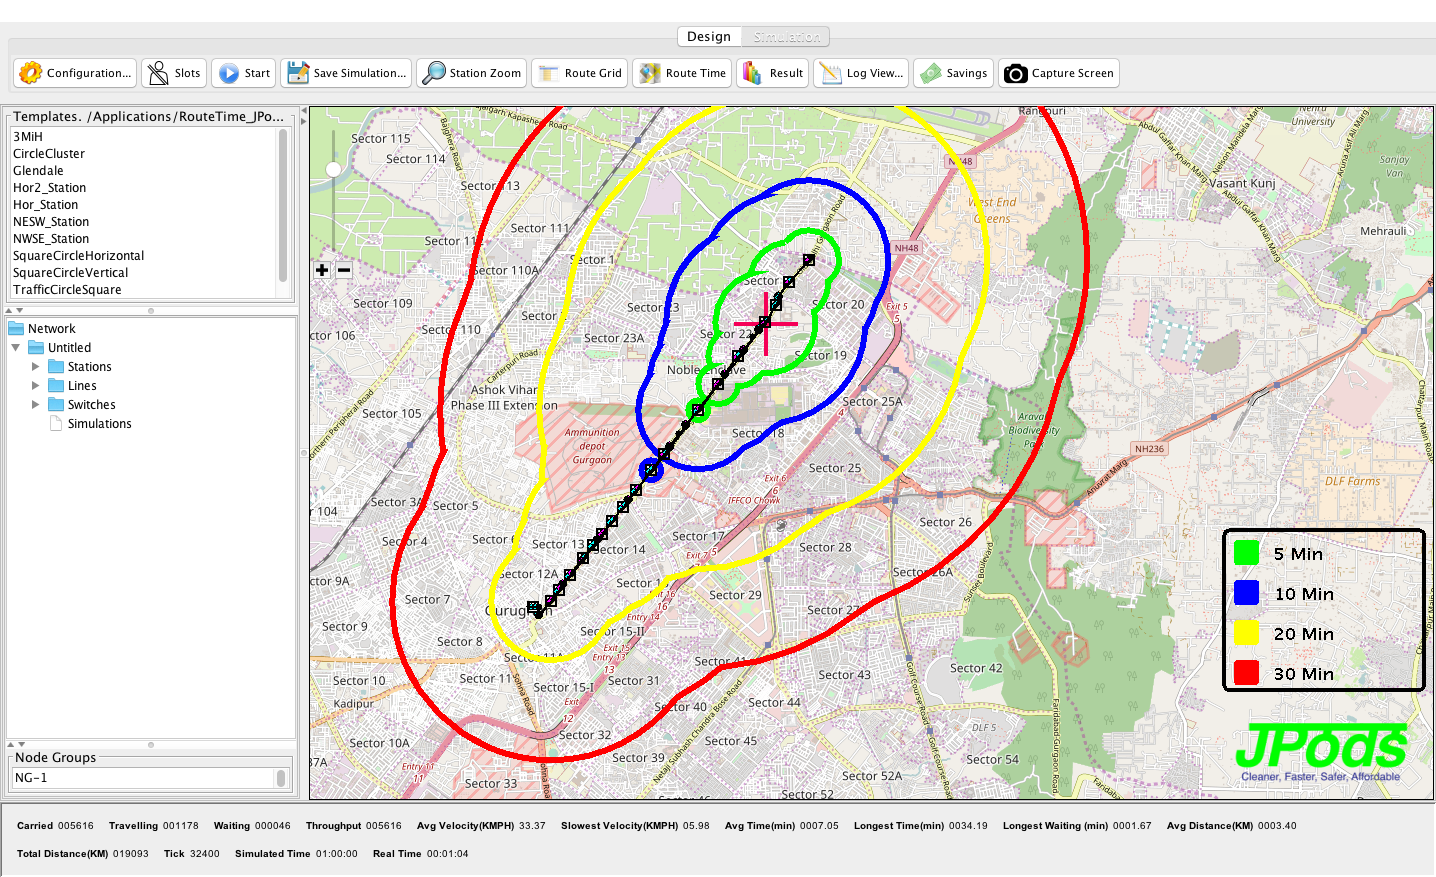Select the Simulations tree item
This screenshot has height=877, width=1436.
pos(99,424)
